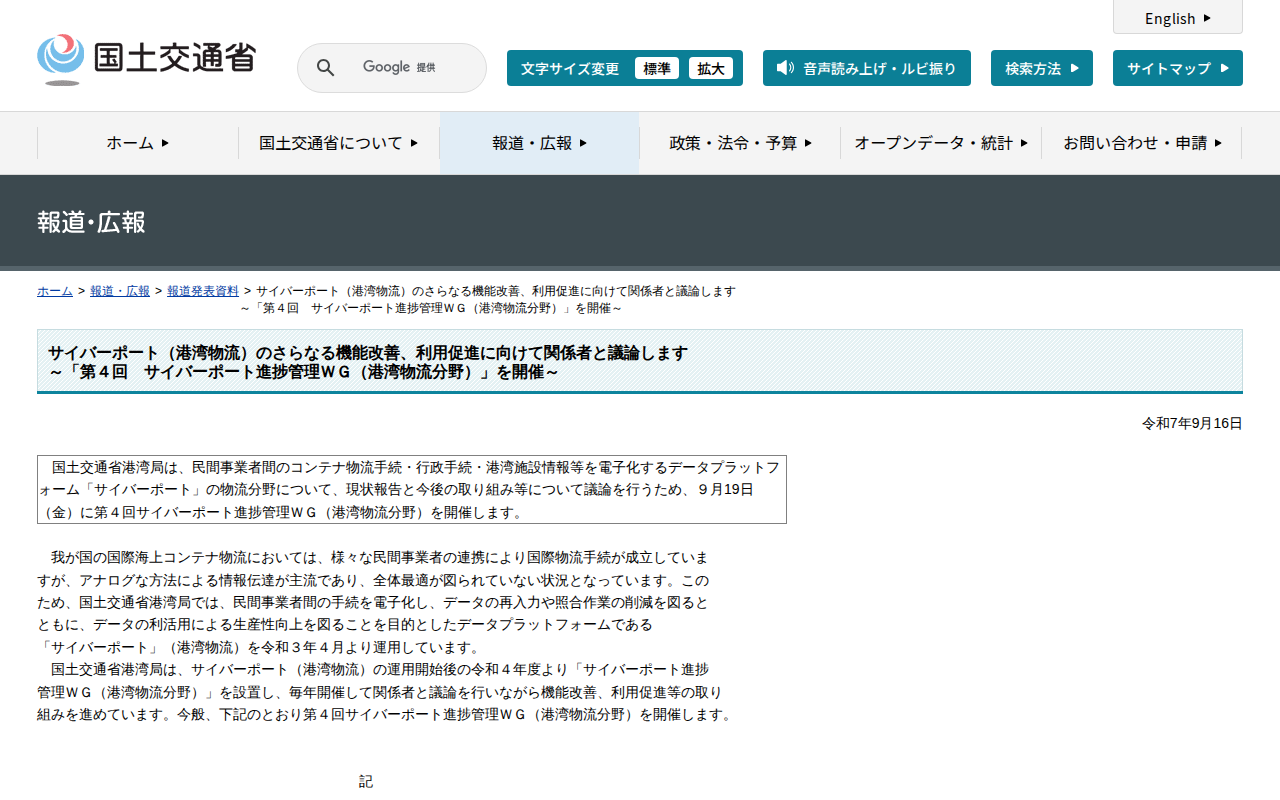Click the search magnifier icon
Screen dimensions: 1280x800
click(325, 68)
